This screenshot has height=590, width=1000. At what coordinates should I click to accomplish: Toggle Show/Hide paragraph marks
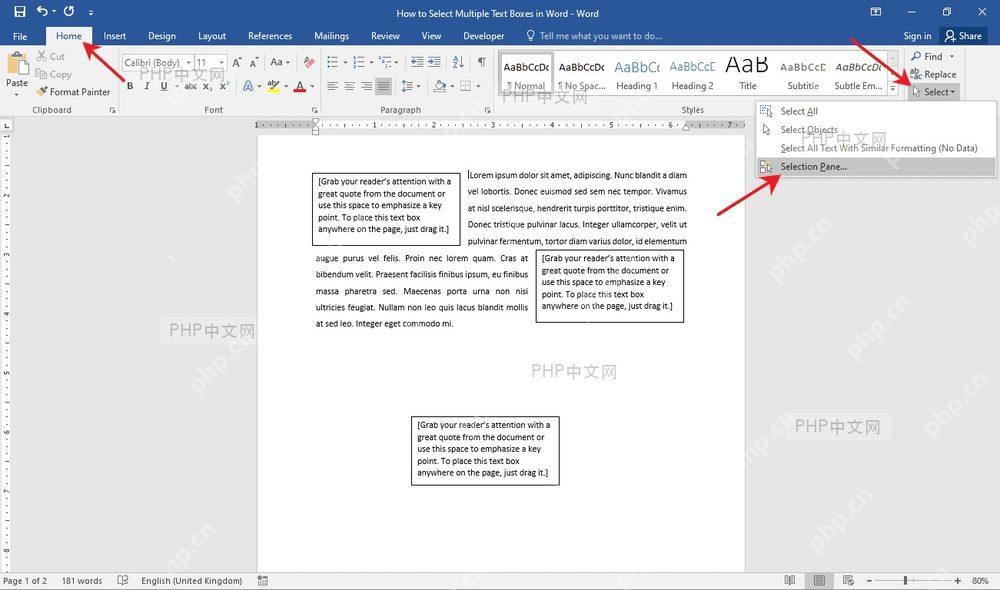click(x=482, y=63)
